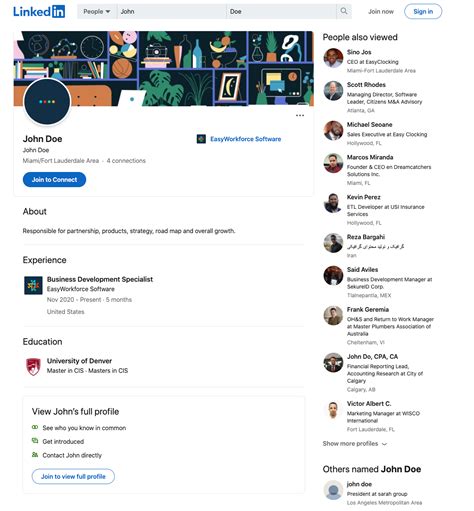Image resolution: width=474 pixels, height=511 pixels.
Task: Click the Sign in button
Action: (x=423, y=12)
